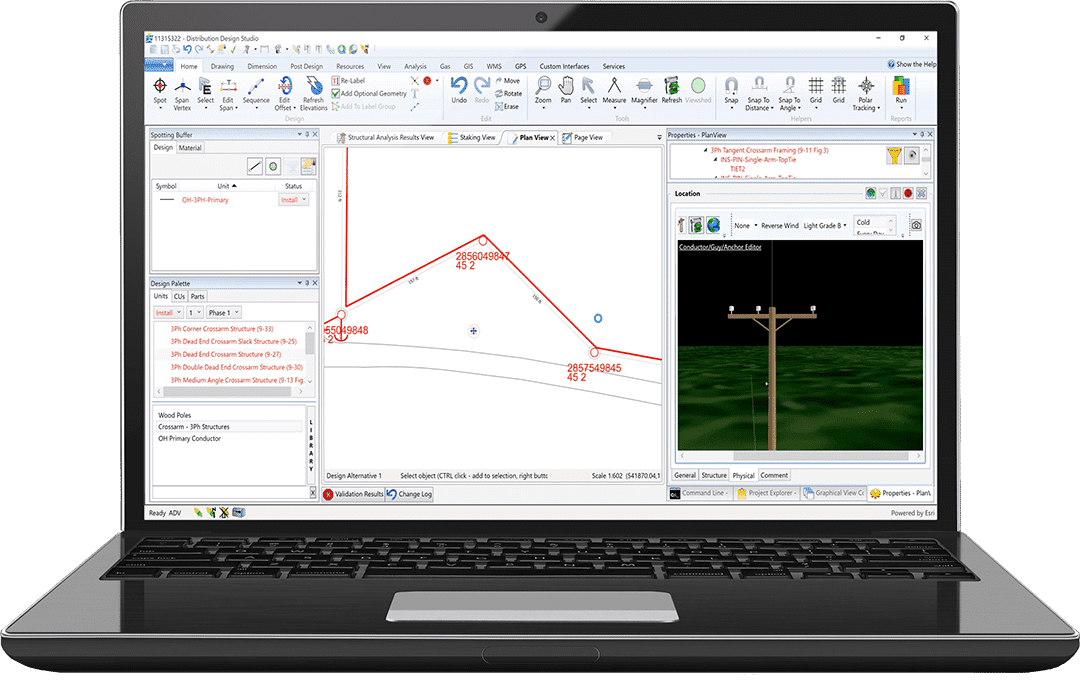Select Wood Poles library category
The width and height of the screenshot is (1080, 690).
175,415
